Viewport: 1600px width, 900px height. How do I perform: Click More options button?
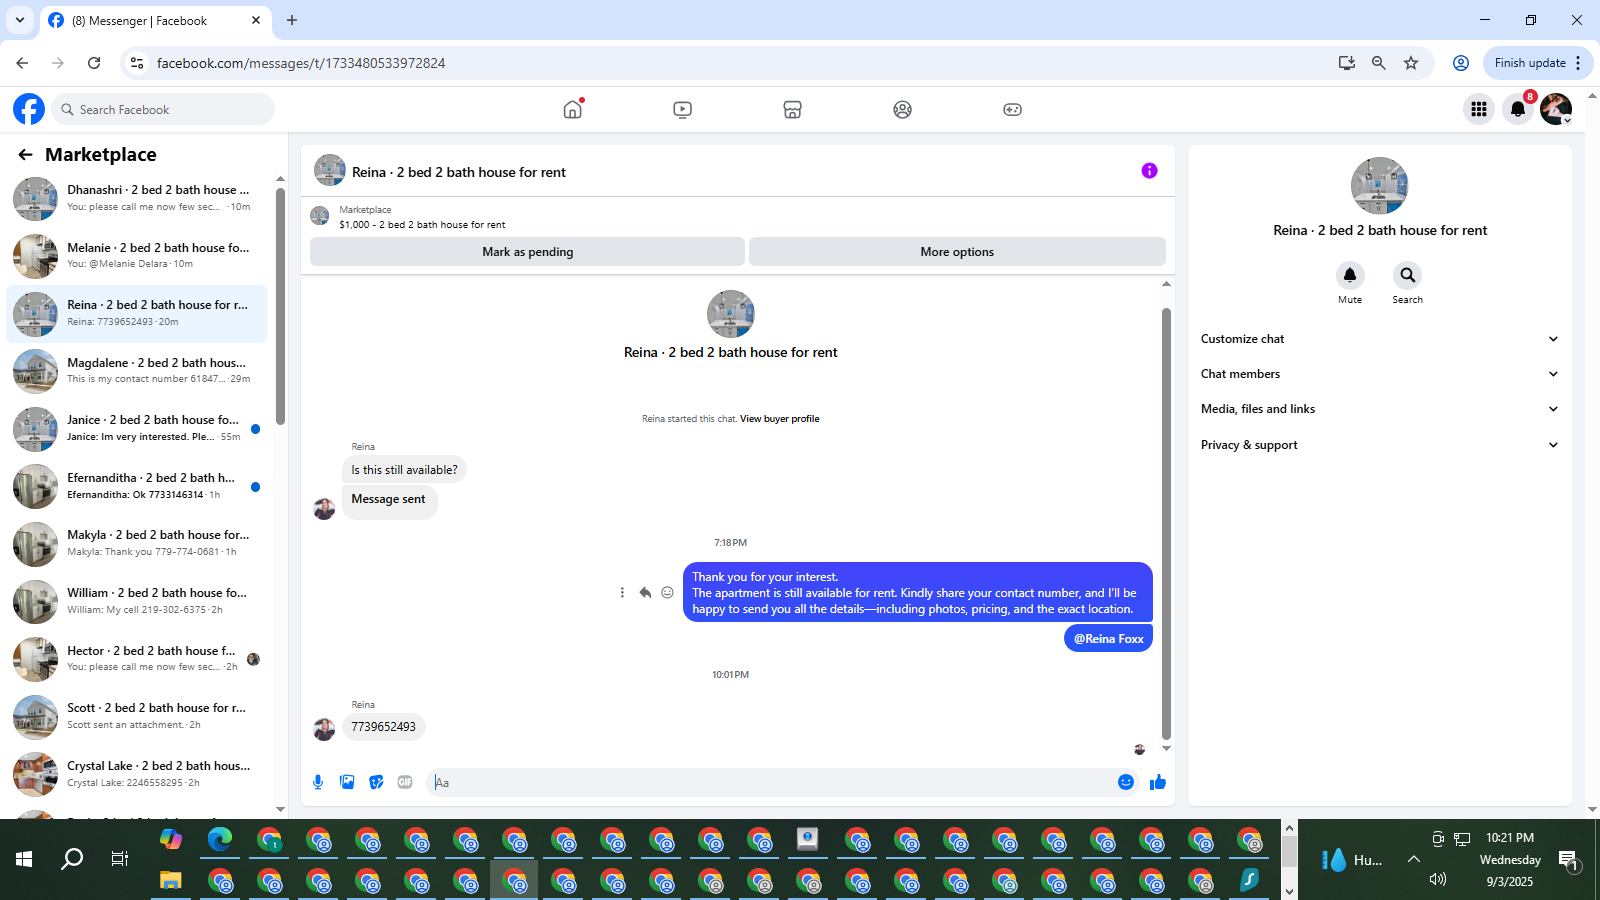click(957, 252)
